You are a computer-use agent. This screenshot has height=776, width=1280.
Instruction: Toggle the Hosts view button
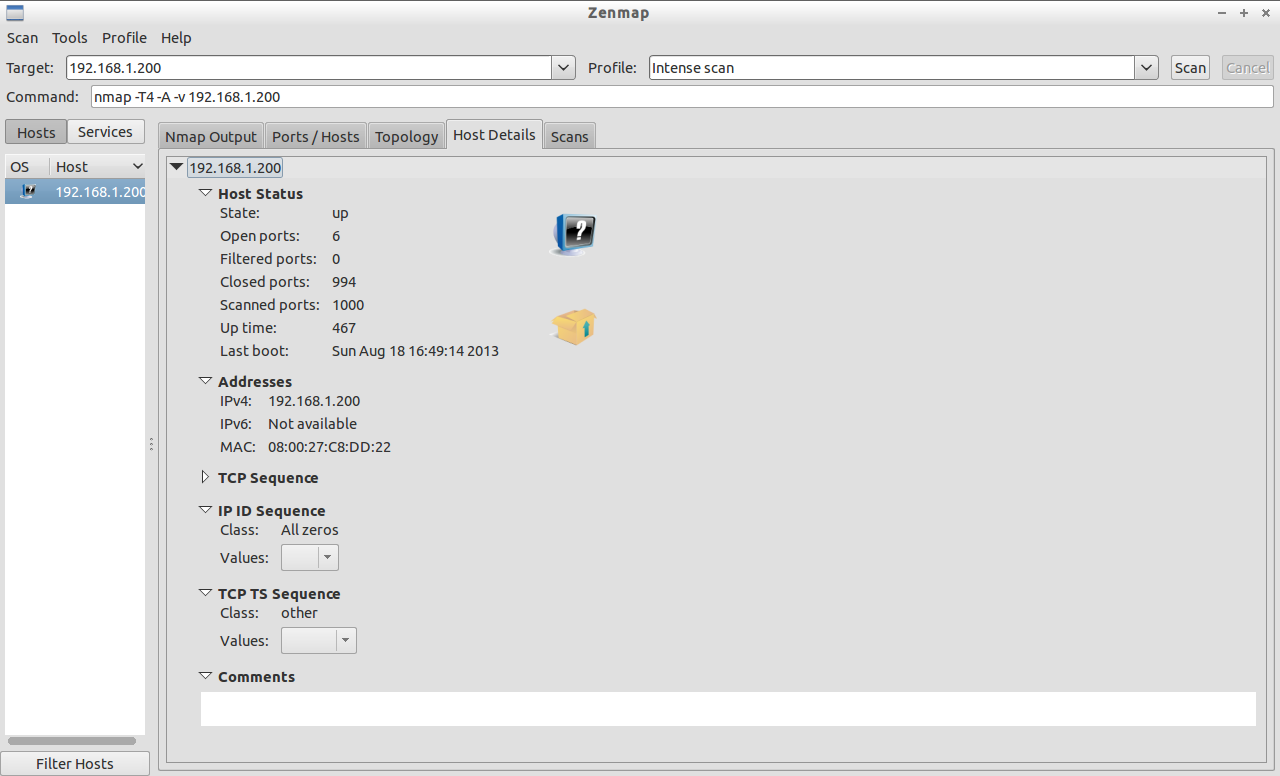click(x=36, y=132)
